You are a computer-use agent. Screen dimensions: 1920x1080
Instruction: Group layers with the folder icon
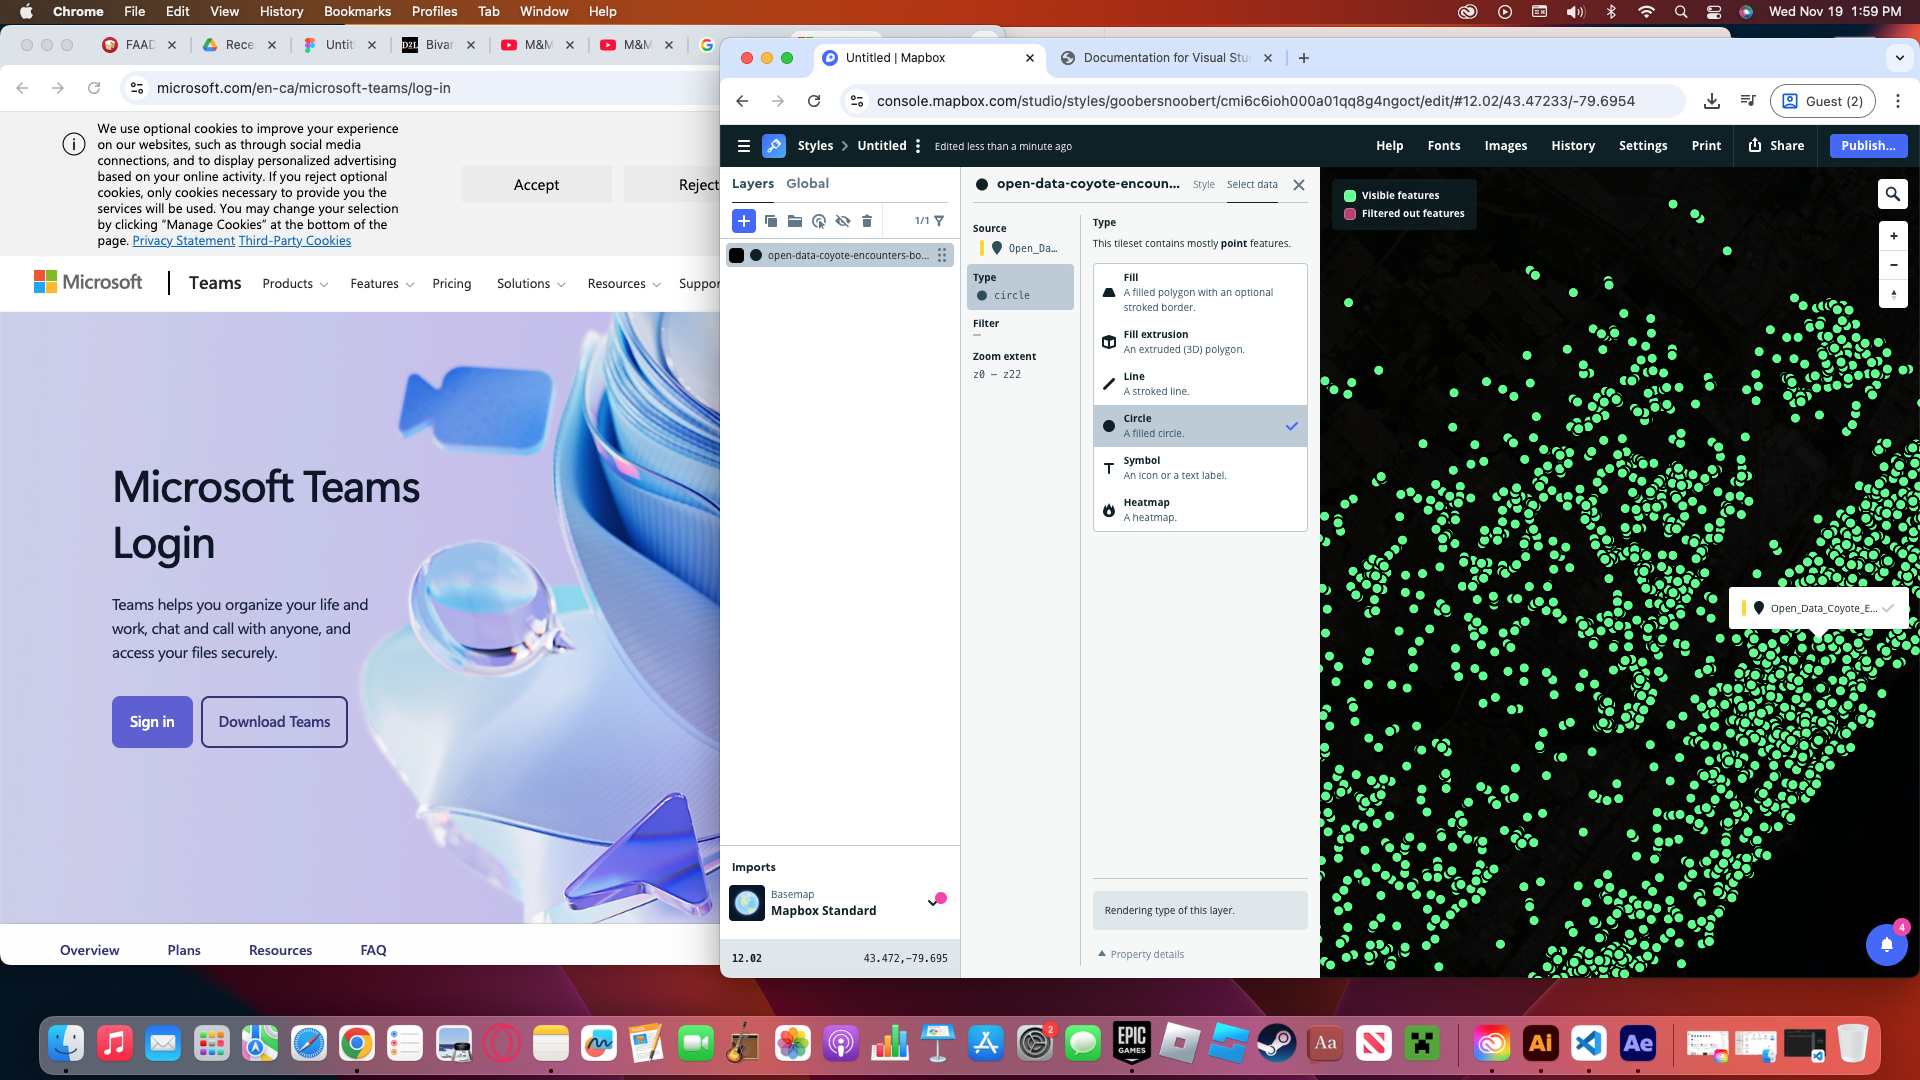pyautogui.click(x=795, y=221)
